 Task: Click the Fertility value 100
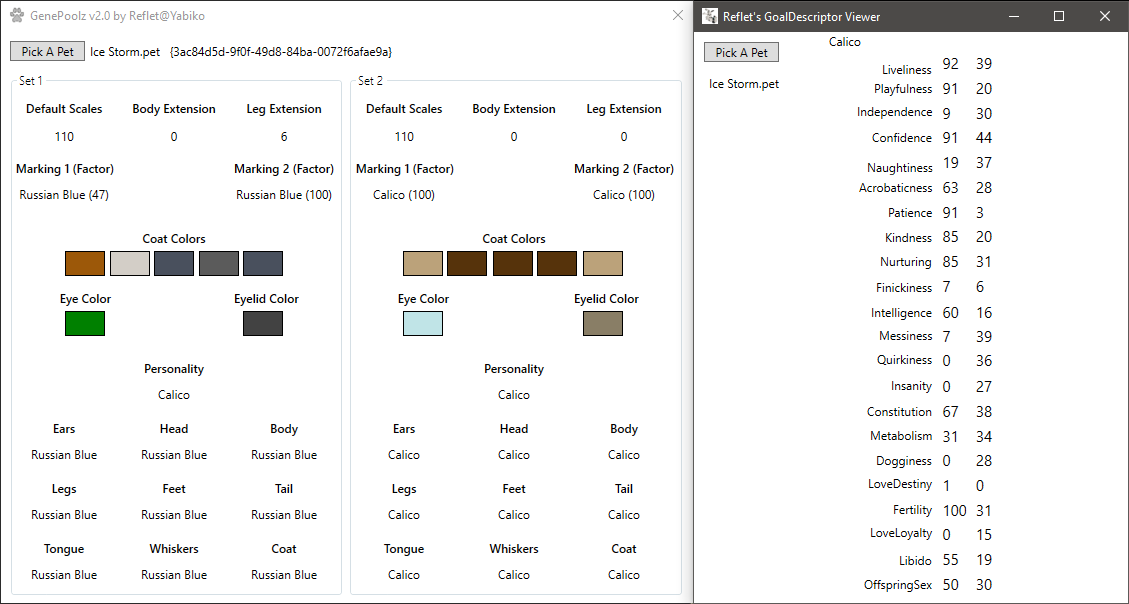tap(955, 510)
